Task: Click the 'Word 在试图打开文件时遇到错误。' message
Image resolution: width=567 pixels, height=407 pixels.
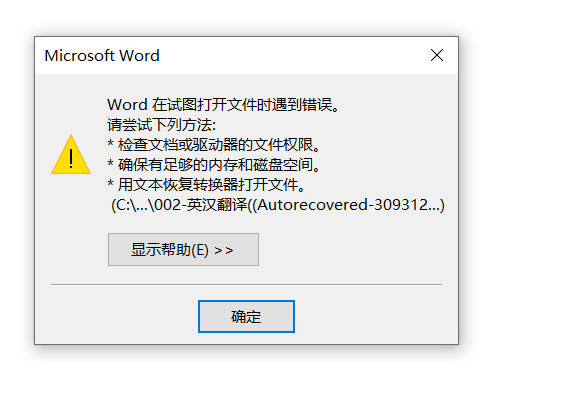Action: [223, 105]
